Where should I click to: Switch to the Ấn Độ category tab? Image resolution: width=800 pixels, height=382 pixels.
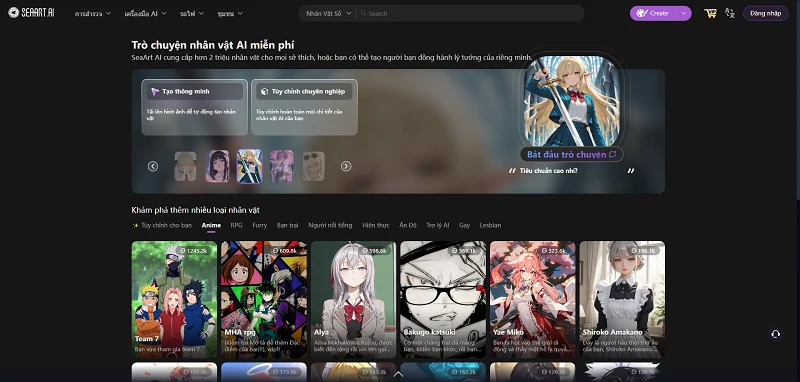(x=408, y=225)
